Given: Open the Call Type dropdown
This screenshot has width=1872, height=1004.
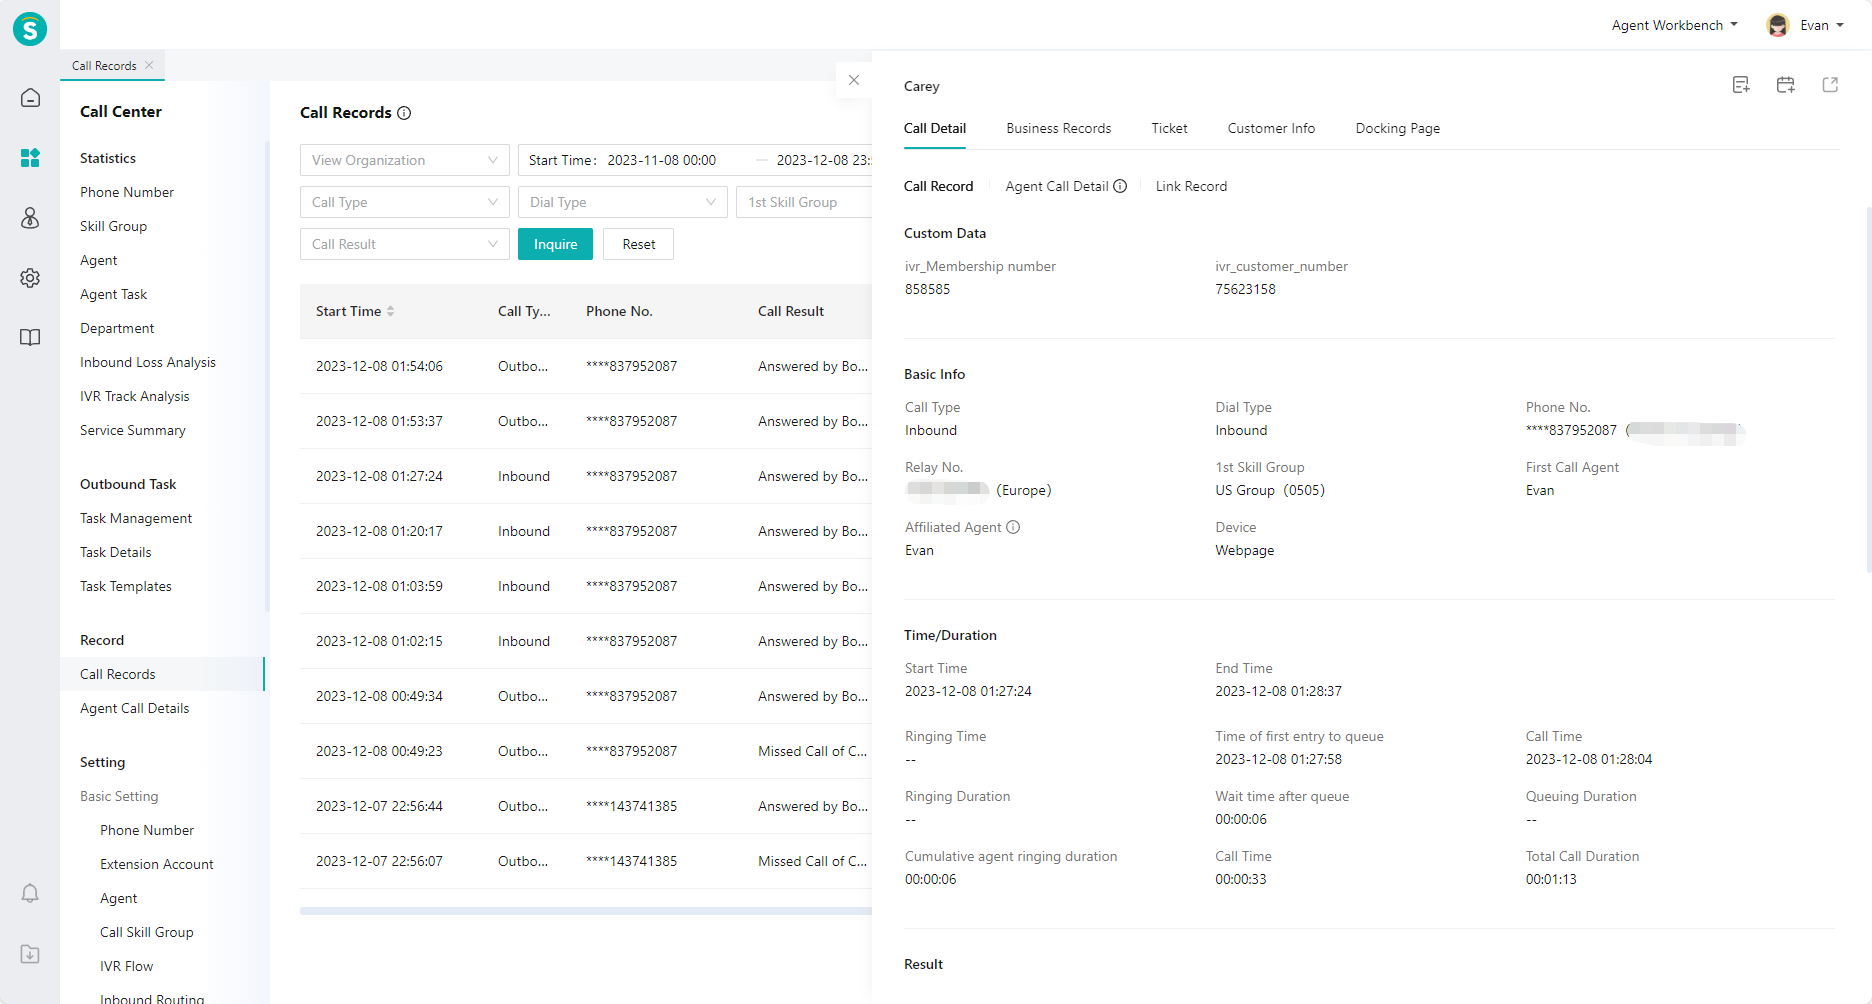Looking at the screenshot, I should pyautogui.click(x=405, y=202).
